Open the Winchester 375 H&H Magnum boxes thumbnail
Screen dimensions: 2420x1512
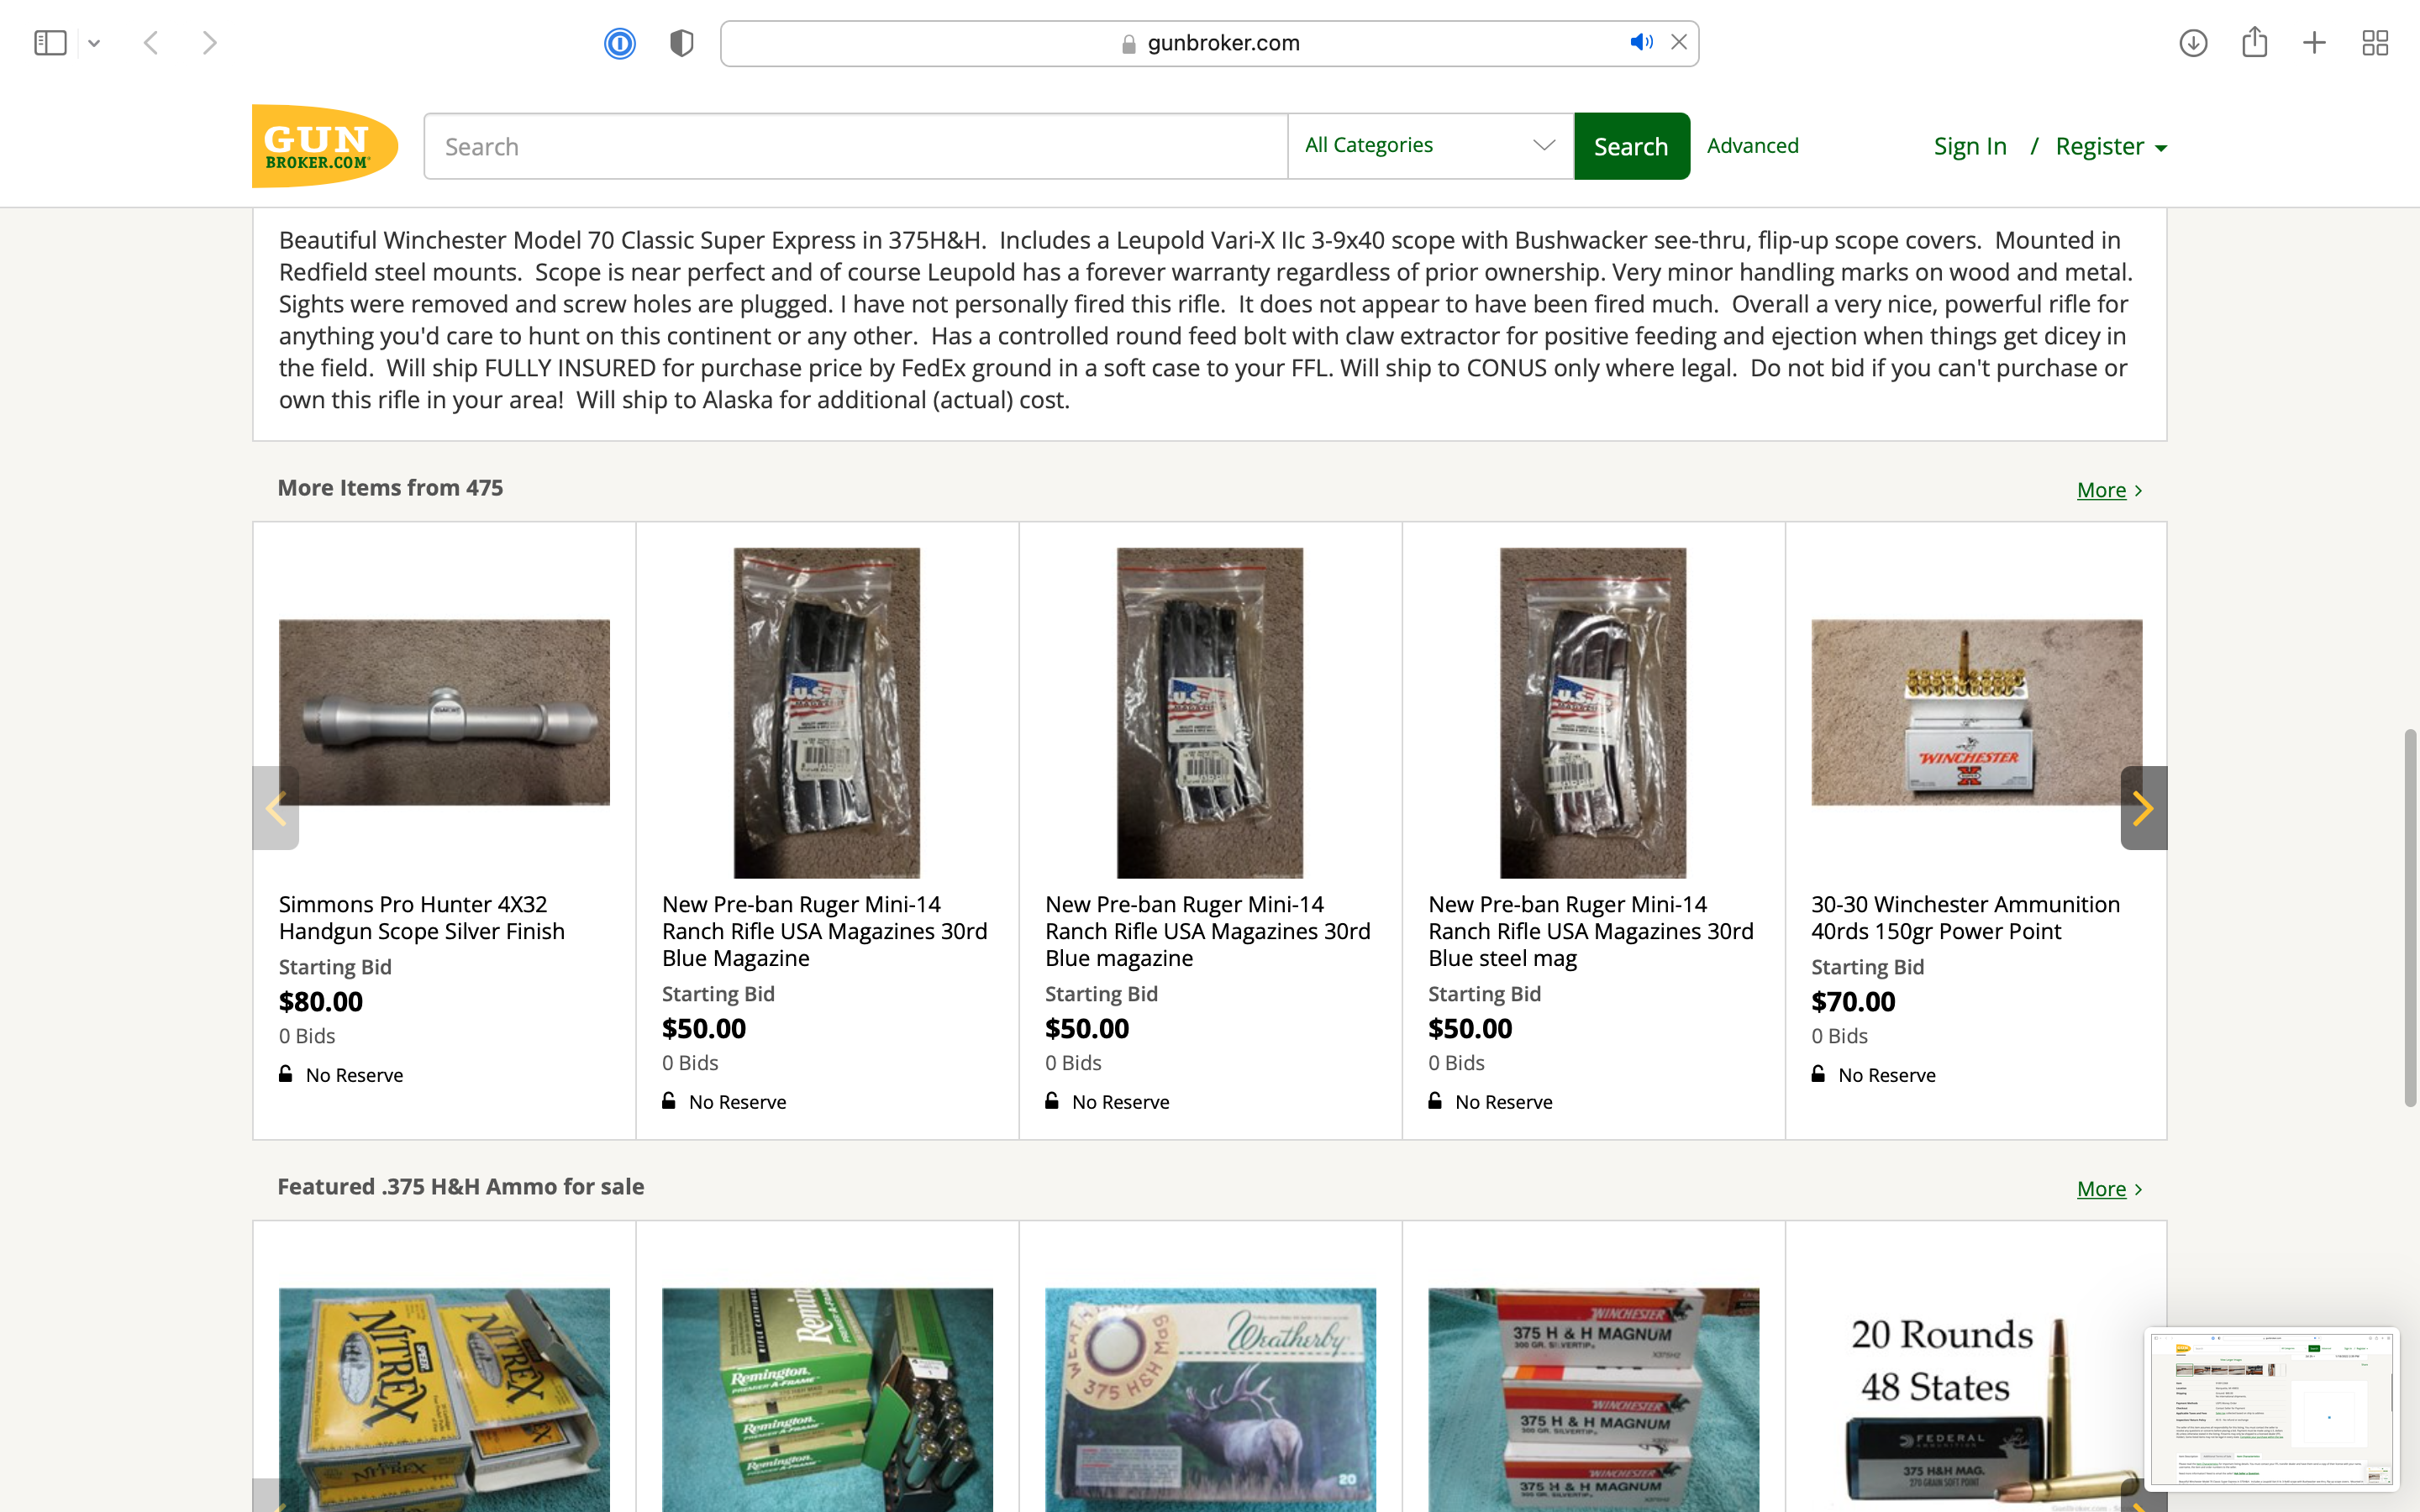(x=1593, y=1399)
